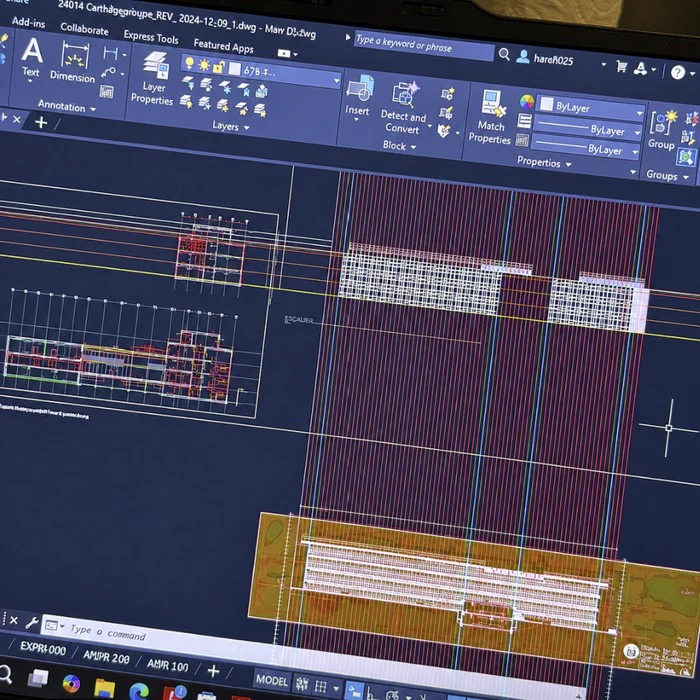Toggle snap mode in status bar
This screenshot has width=700, height=700.
click(x=321, y=687)
